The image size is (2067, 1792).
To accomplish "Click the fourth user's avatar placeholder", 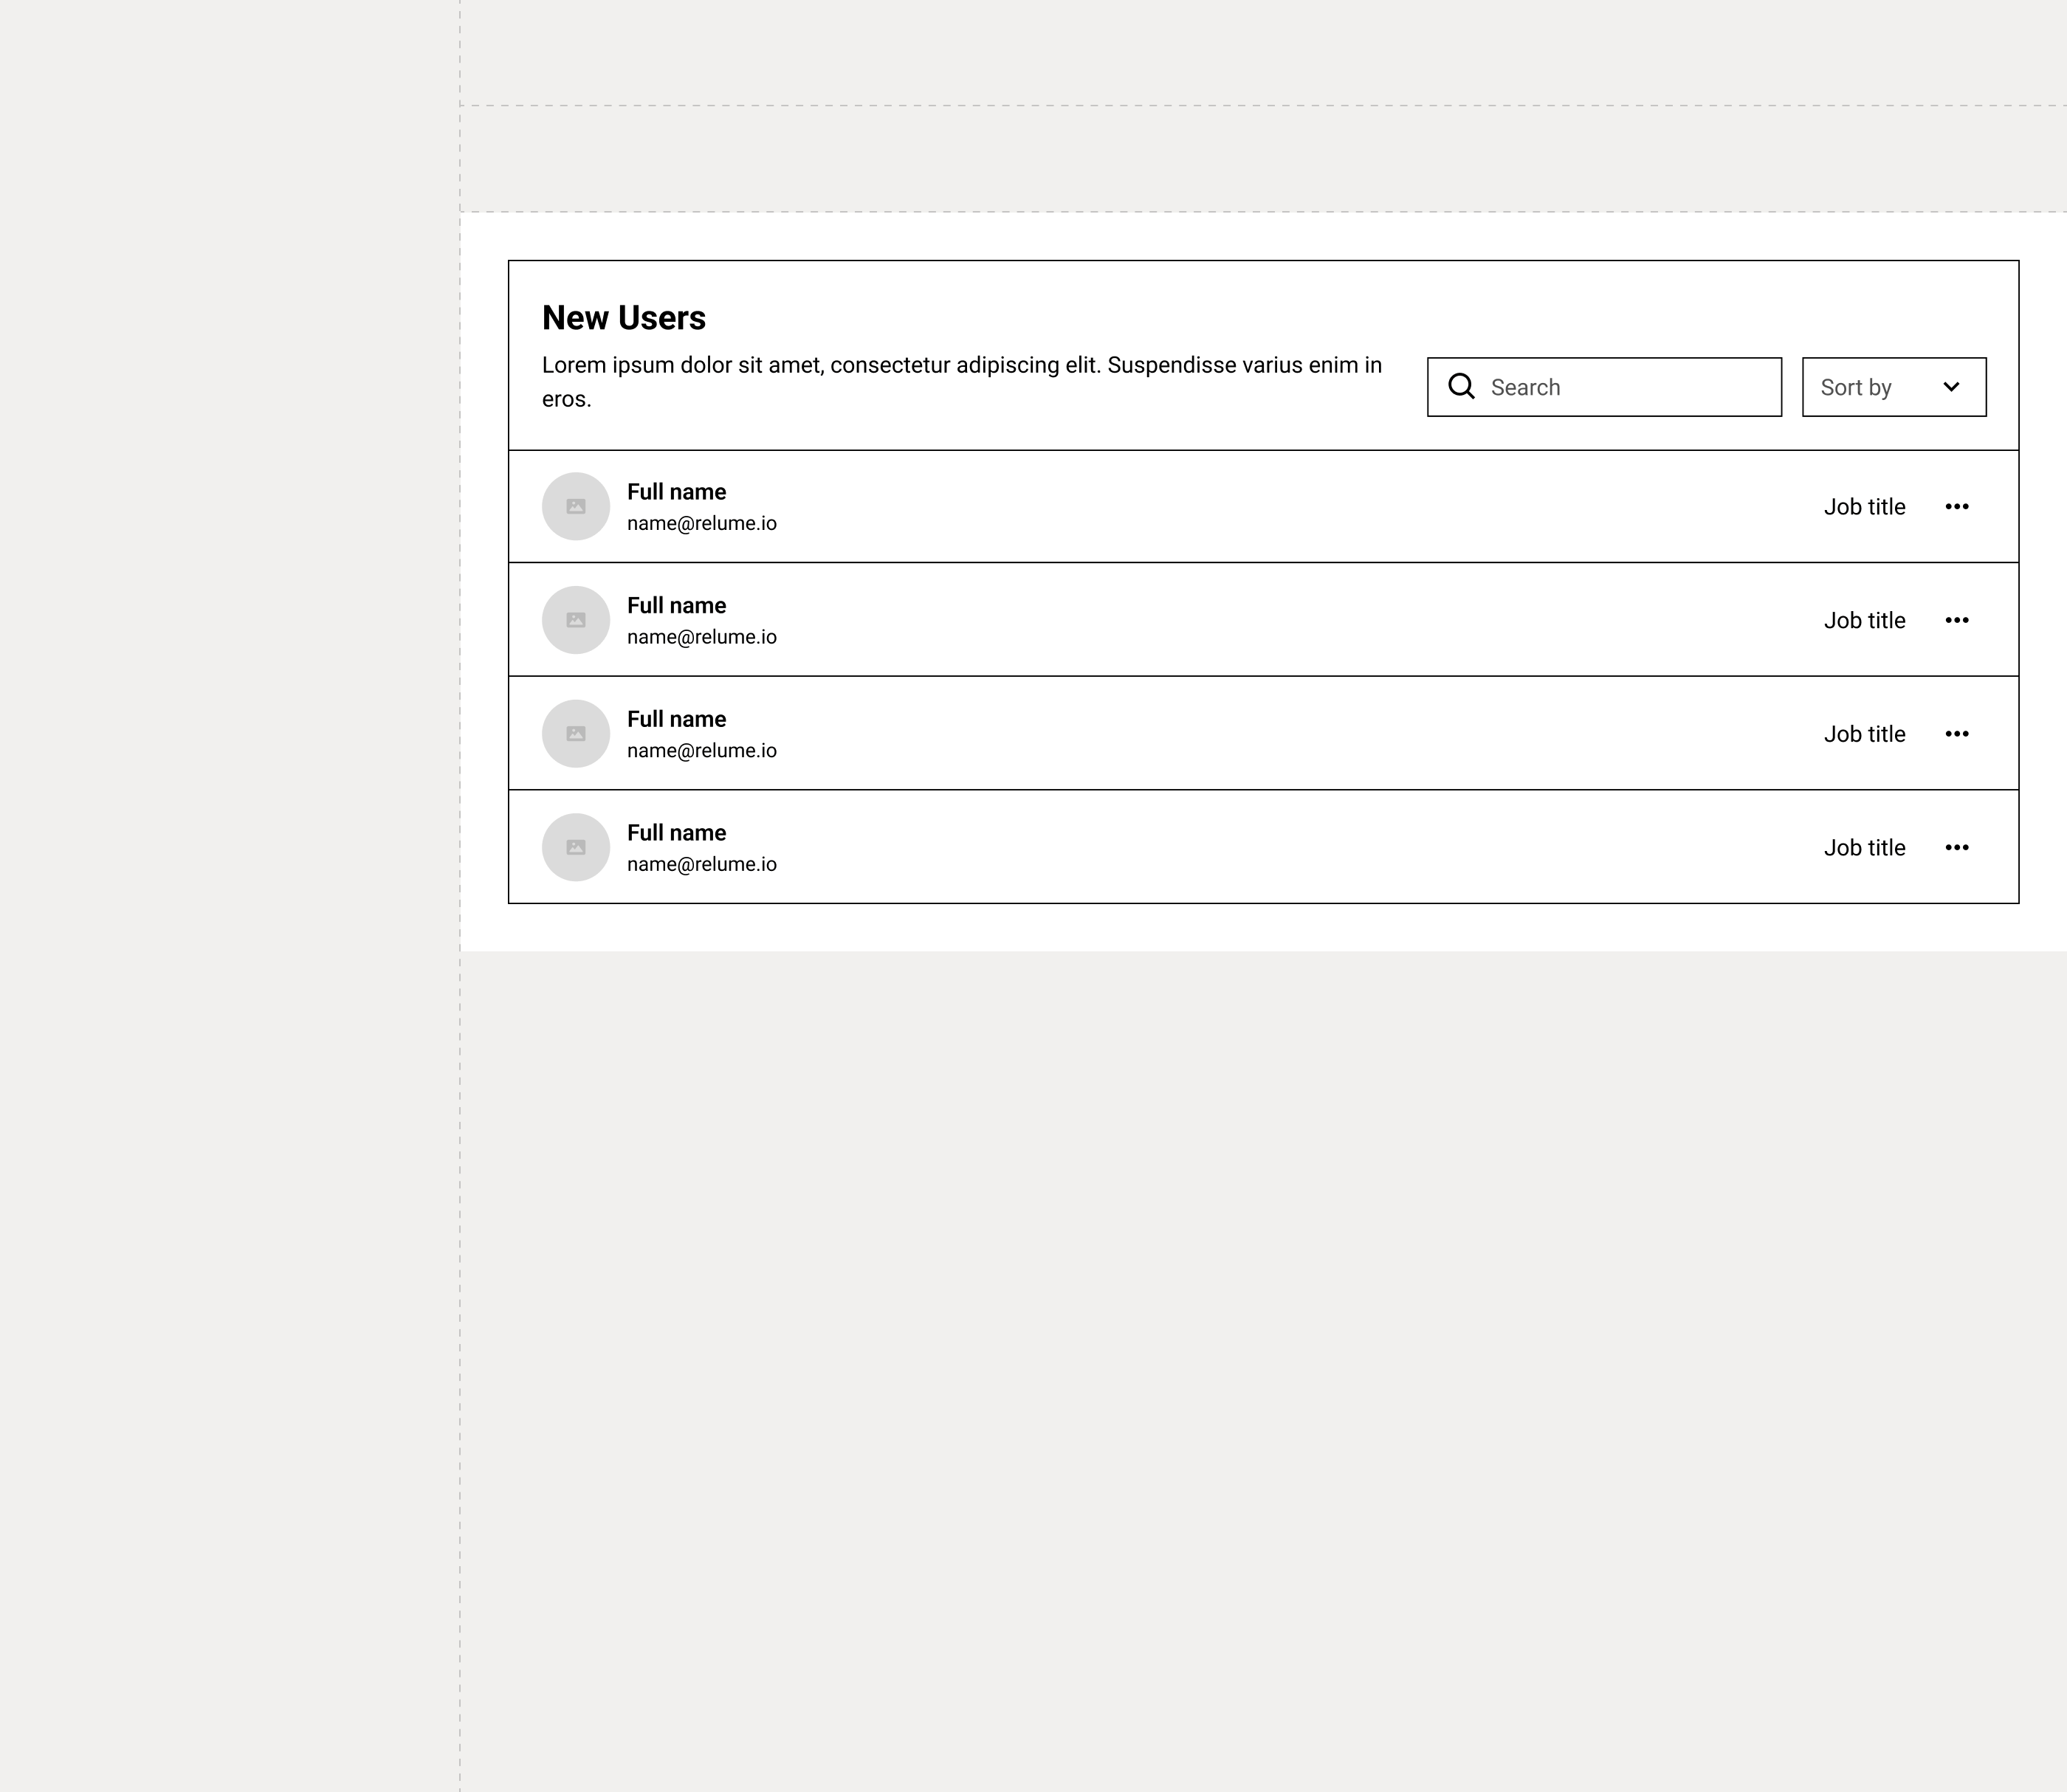I will [576, 847].
